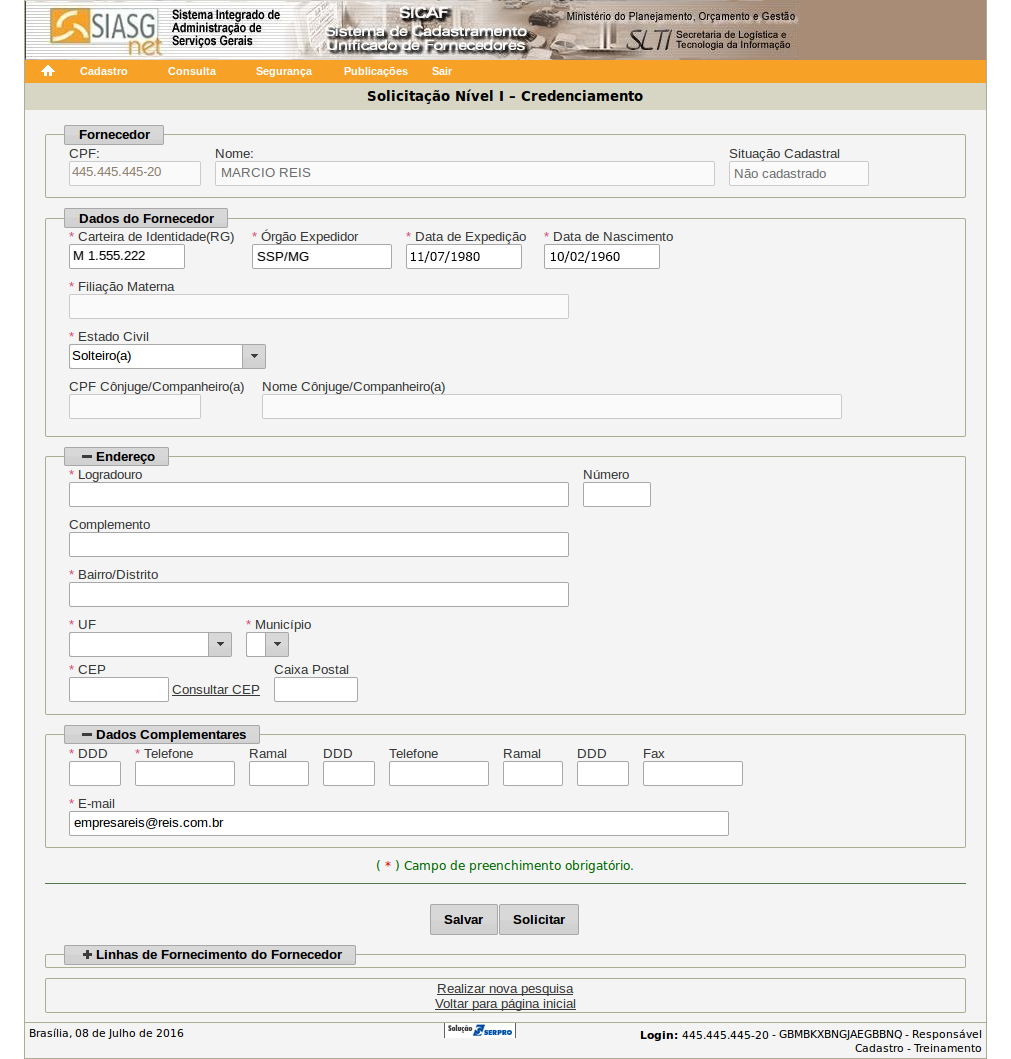The width and height of the screenshot is (1011, 1059).
Task: Edit the Data de Expedição field
Action: [x=464, y=257]
